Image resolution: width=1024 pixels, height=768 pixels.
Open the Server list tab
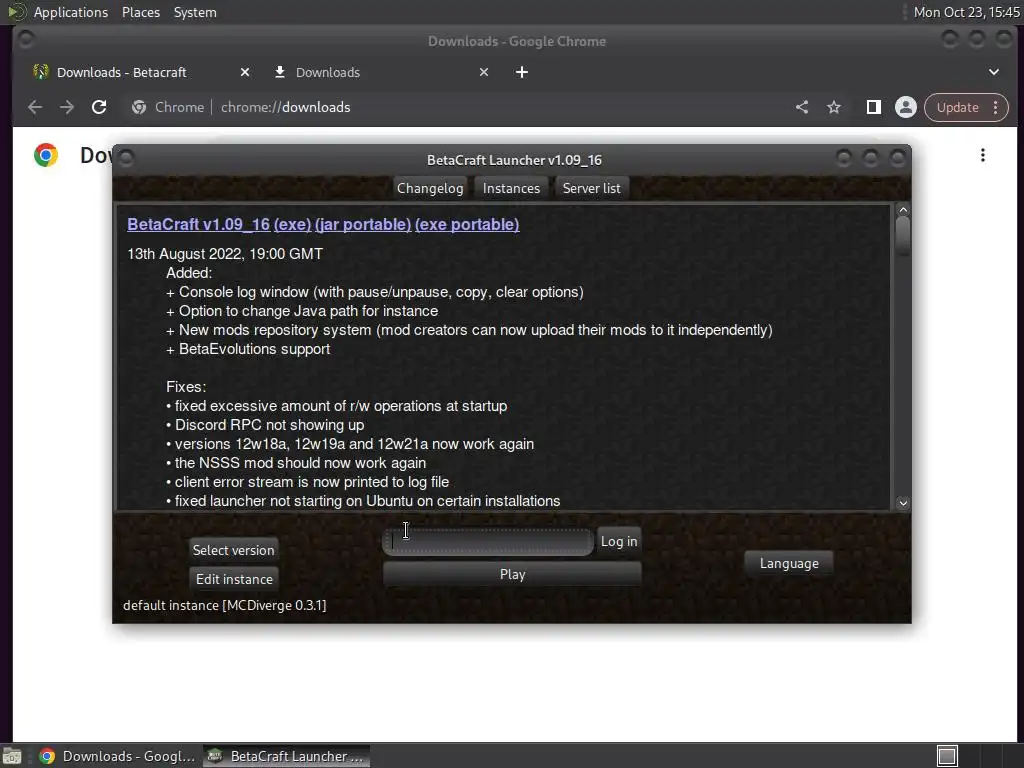click(x=591, y=188)
